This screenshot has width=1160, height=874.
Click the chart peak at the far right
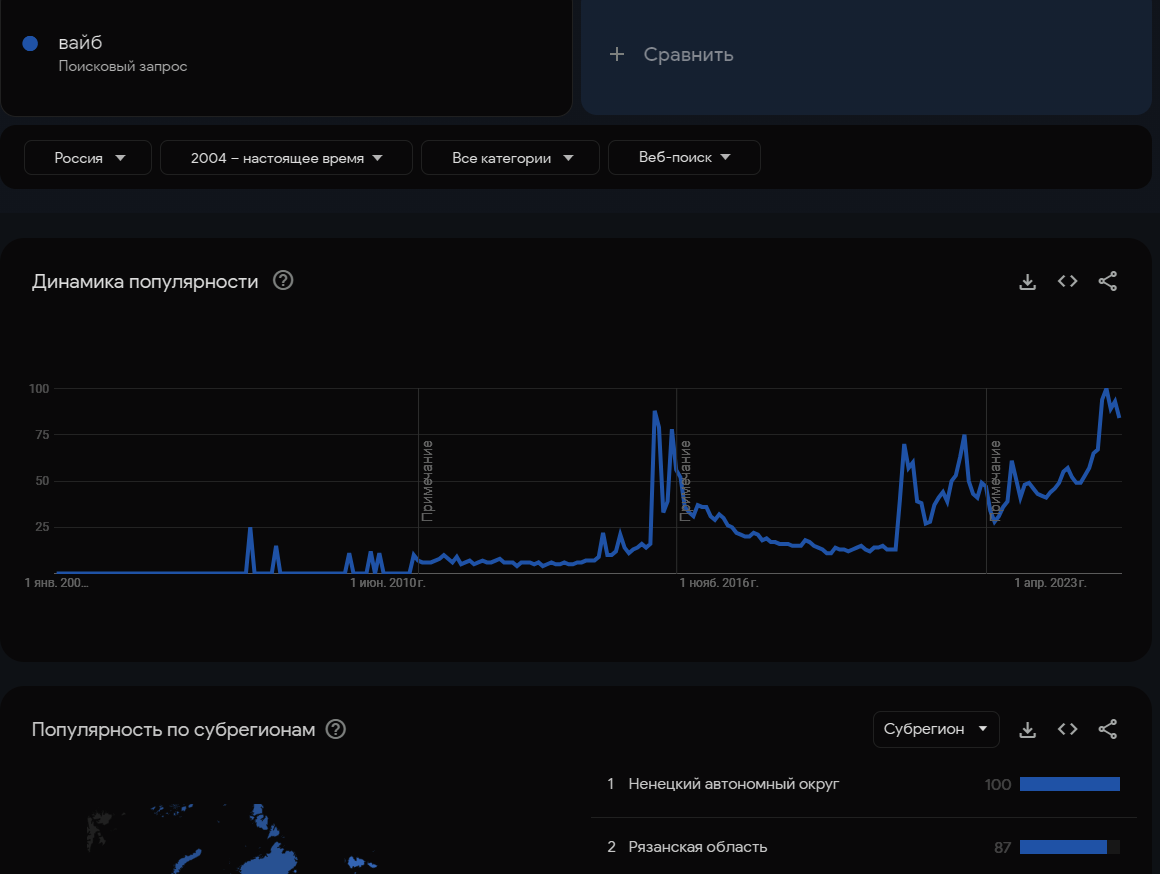[1106, 390]
